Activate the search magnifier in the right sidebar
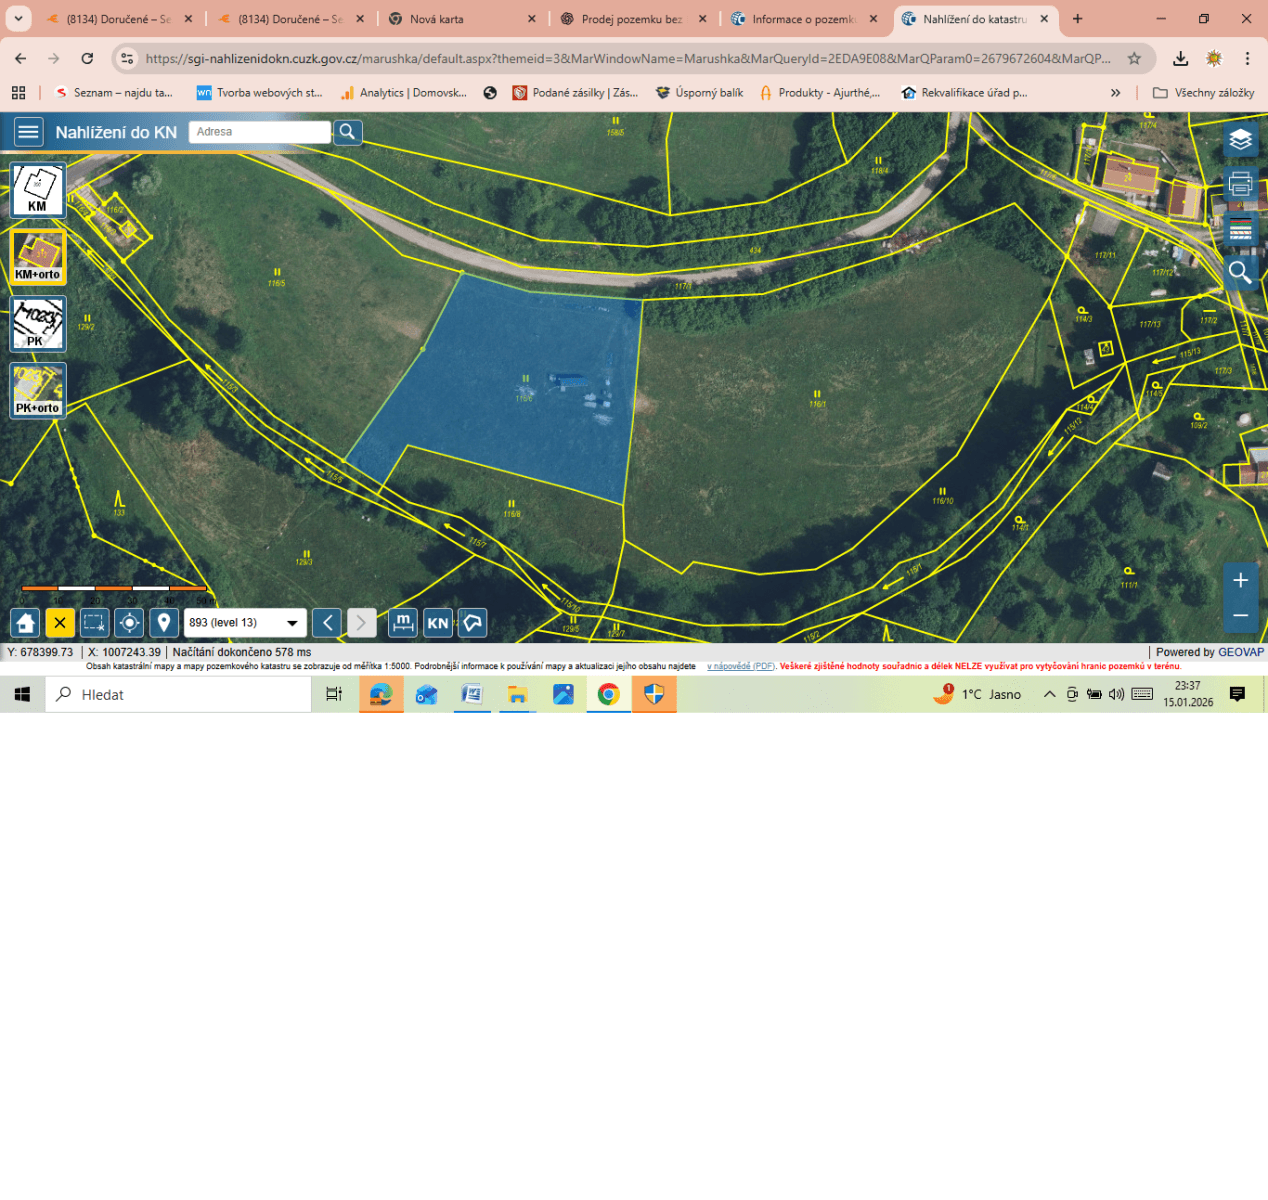The height and width of the screenshot is (1200, 1268). [1240, 272]
